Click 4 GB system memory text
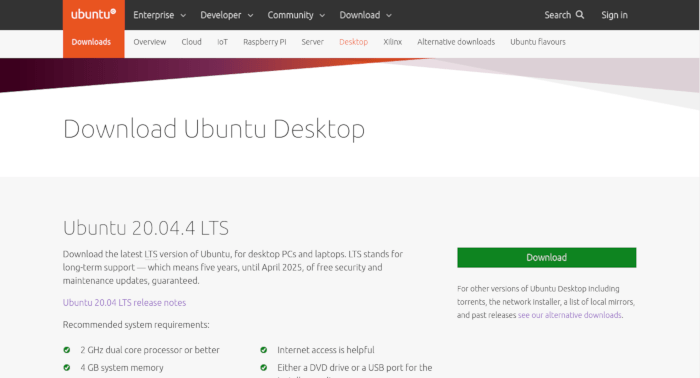The width and height of the screenshot is (700, 378). click(x=122, y=368)
